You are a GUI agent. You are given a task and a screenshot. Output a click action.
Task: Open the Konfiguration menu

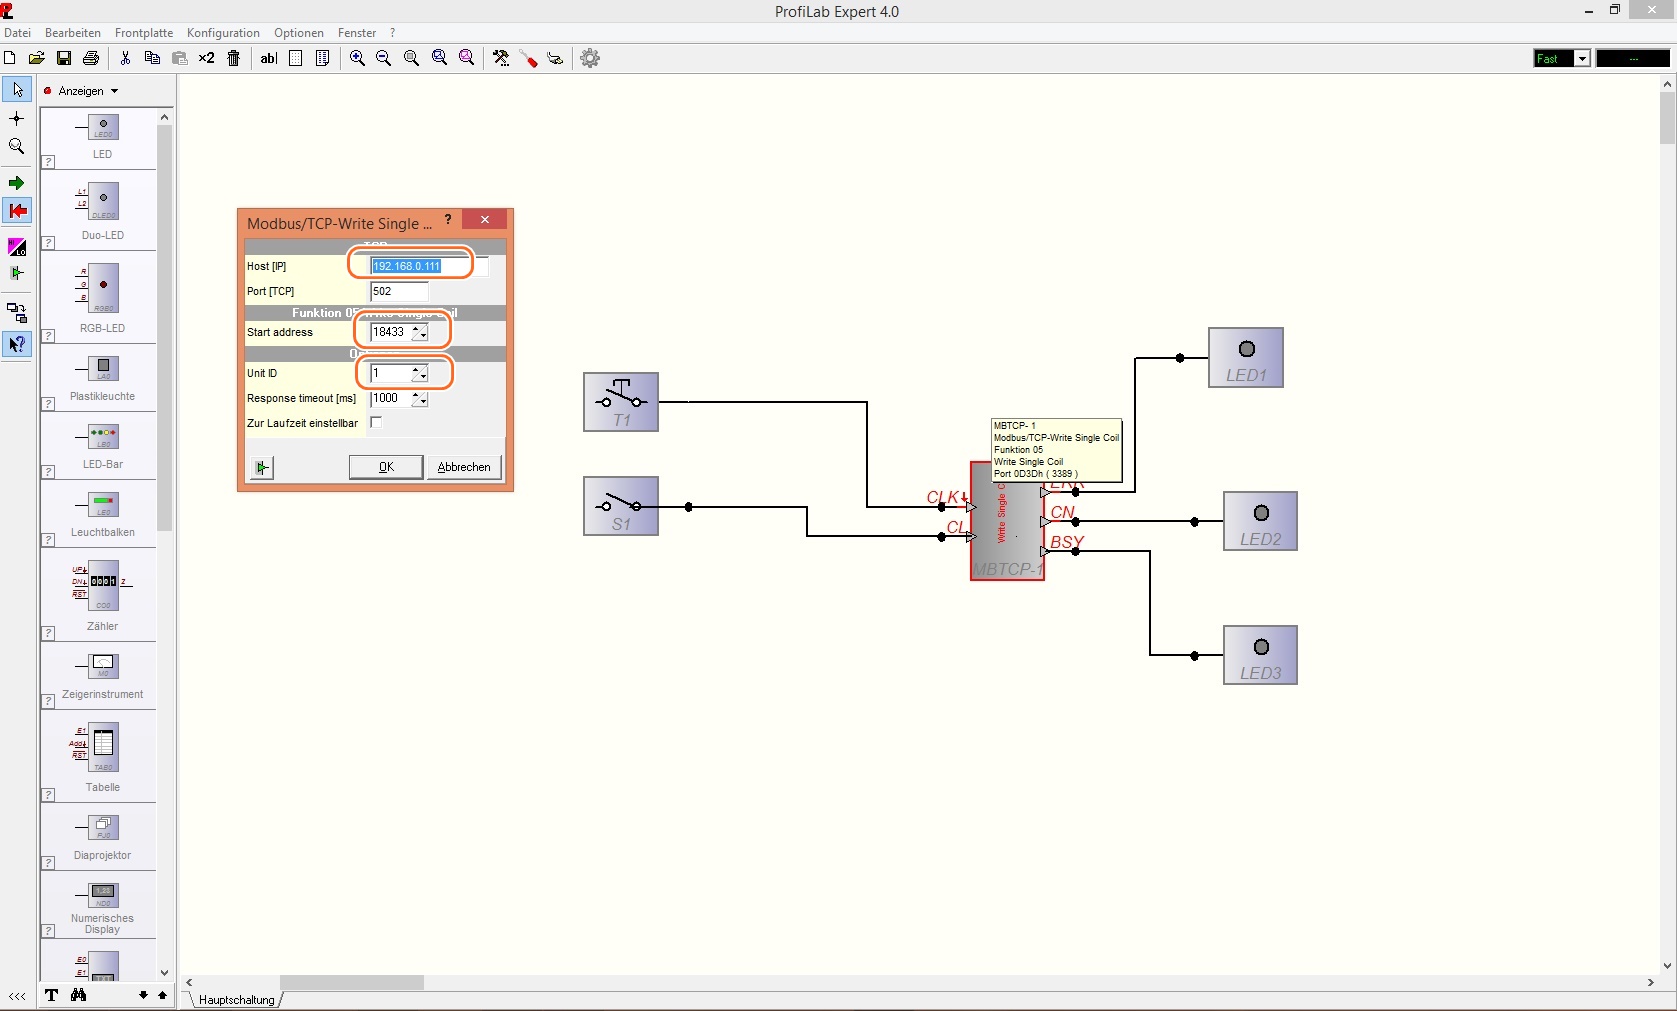(223, 33)
